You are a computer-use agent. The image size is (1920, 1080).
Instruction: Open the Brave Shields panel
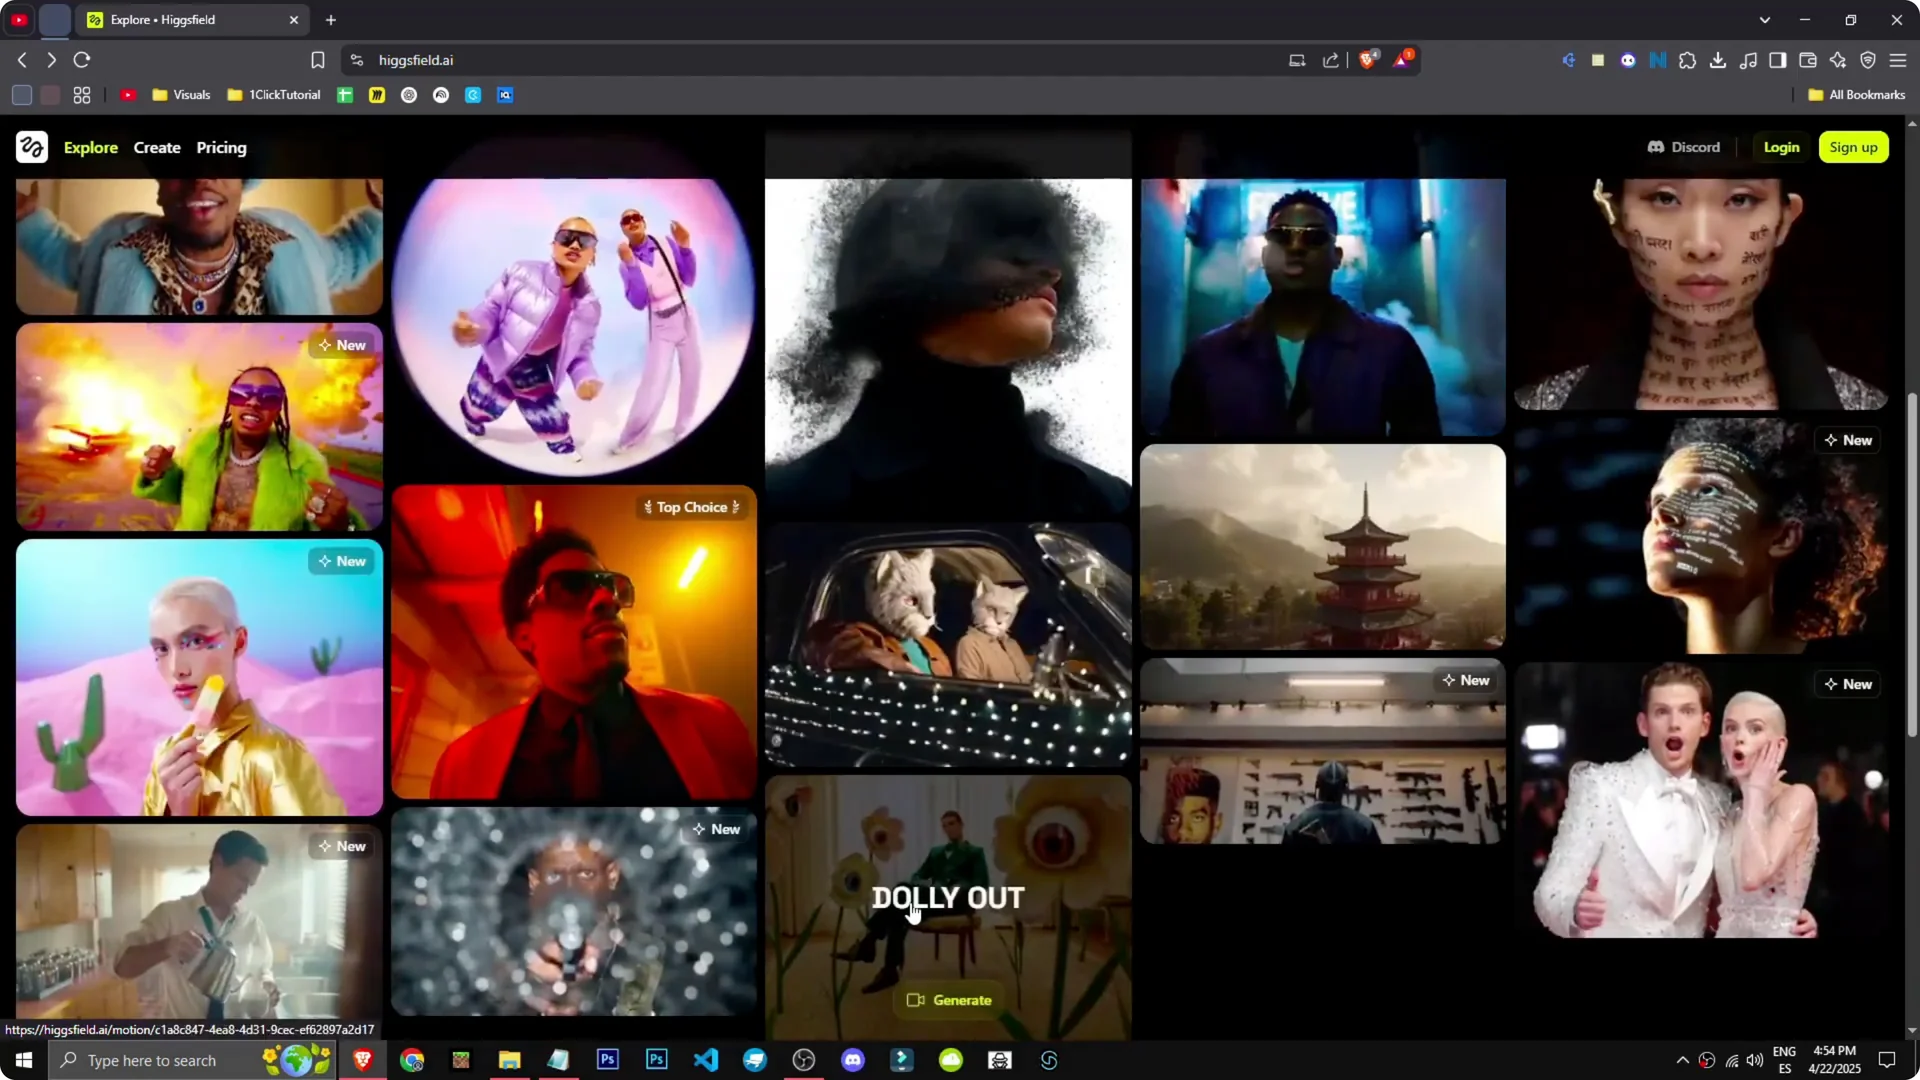tap(1368, 59)
